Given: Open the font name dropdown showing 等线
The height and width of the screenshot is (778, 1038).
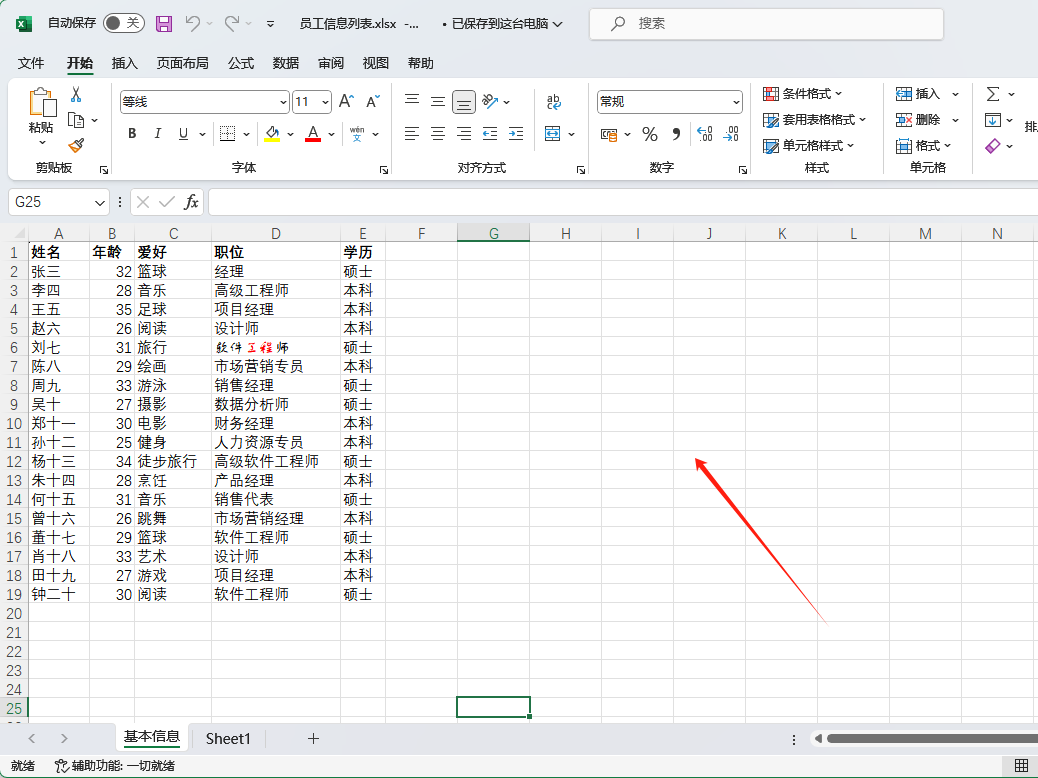Looking at the screenshot, I should [283, 102].
